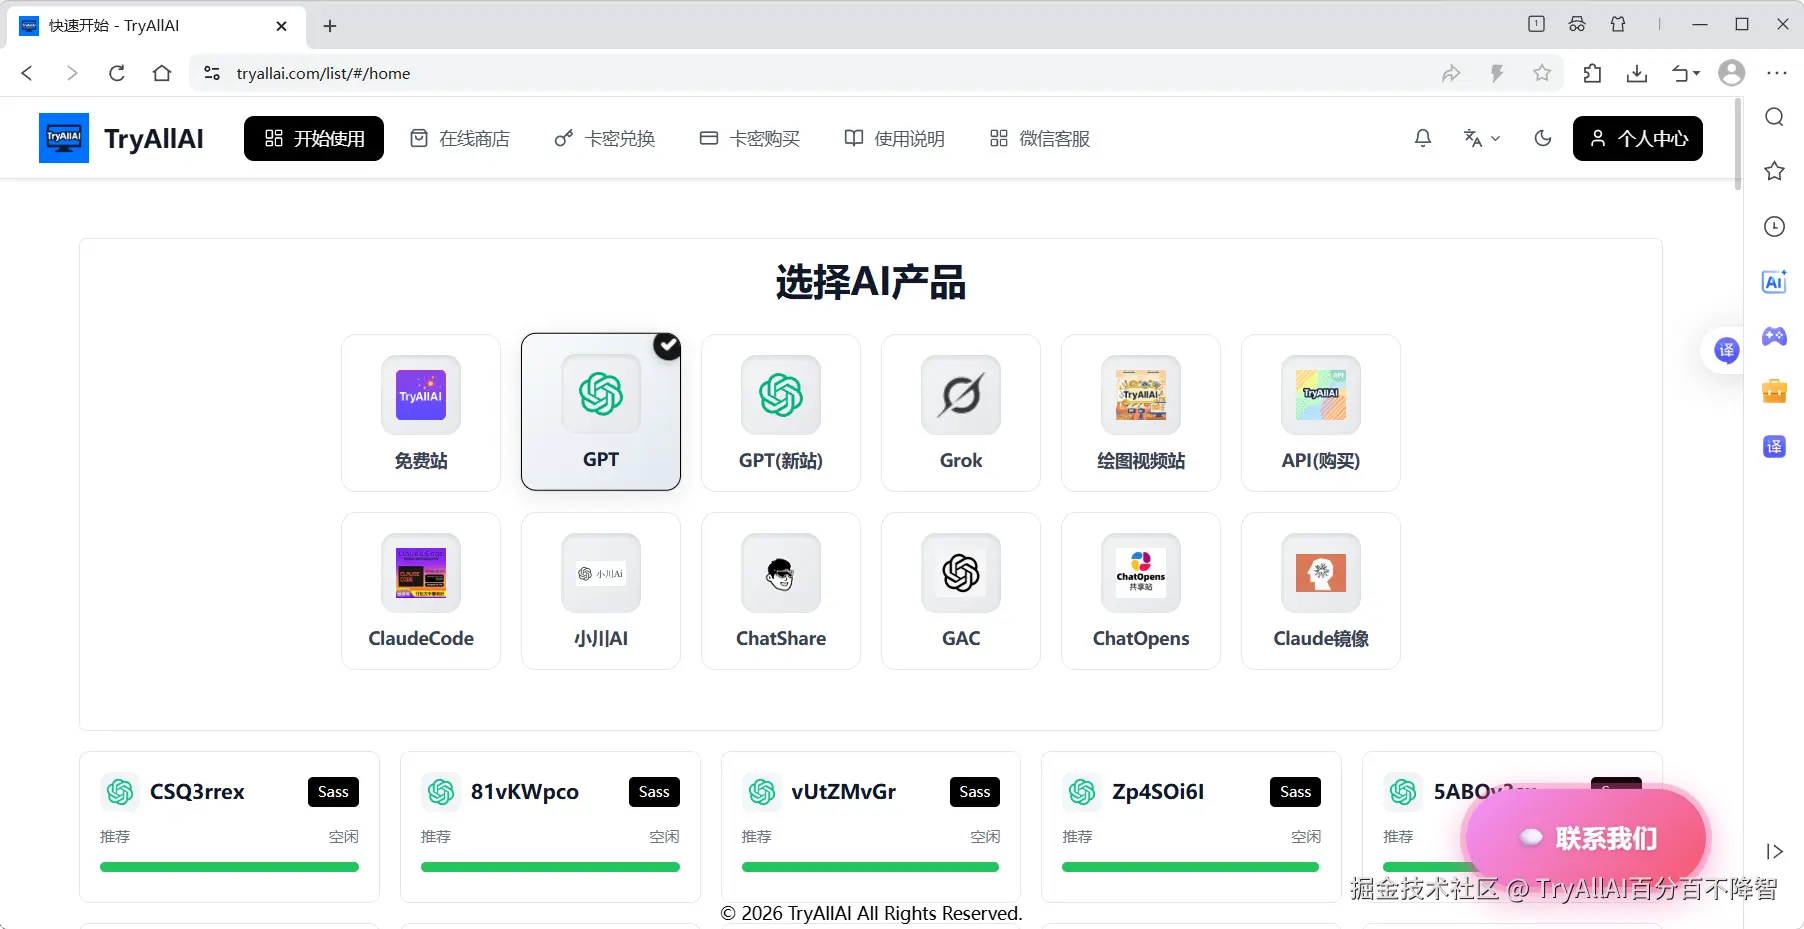
Task: Open the browser downloads panel
Action: coord(1637,73)
